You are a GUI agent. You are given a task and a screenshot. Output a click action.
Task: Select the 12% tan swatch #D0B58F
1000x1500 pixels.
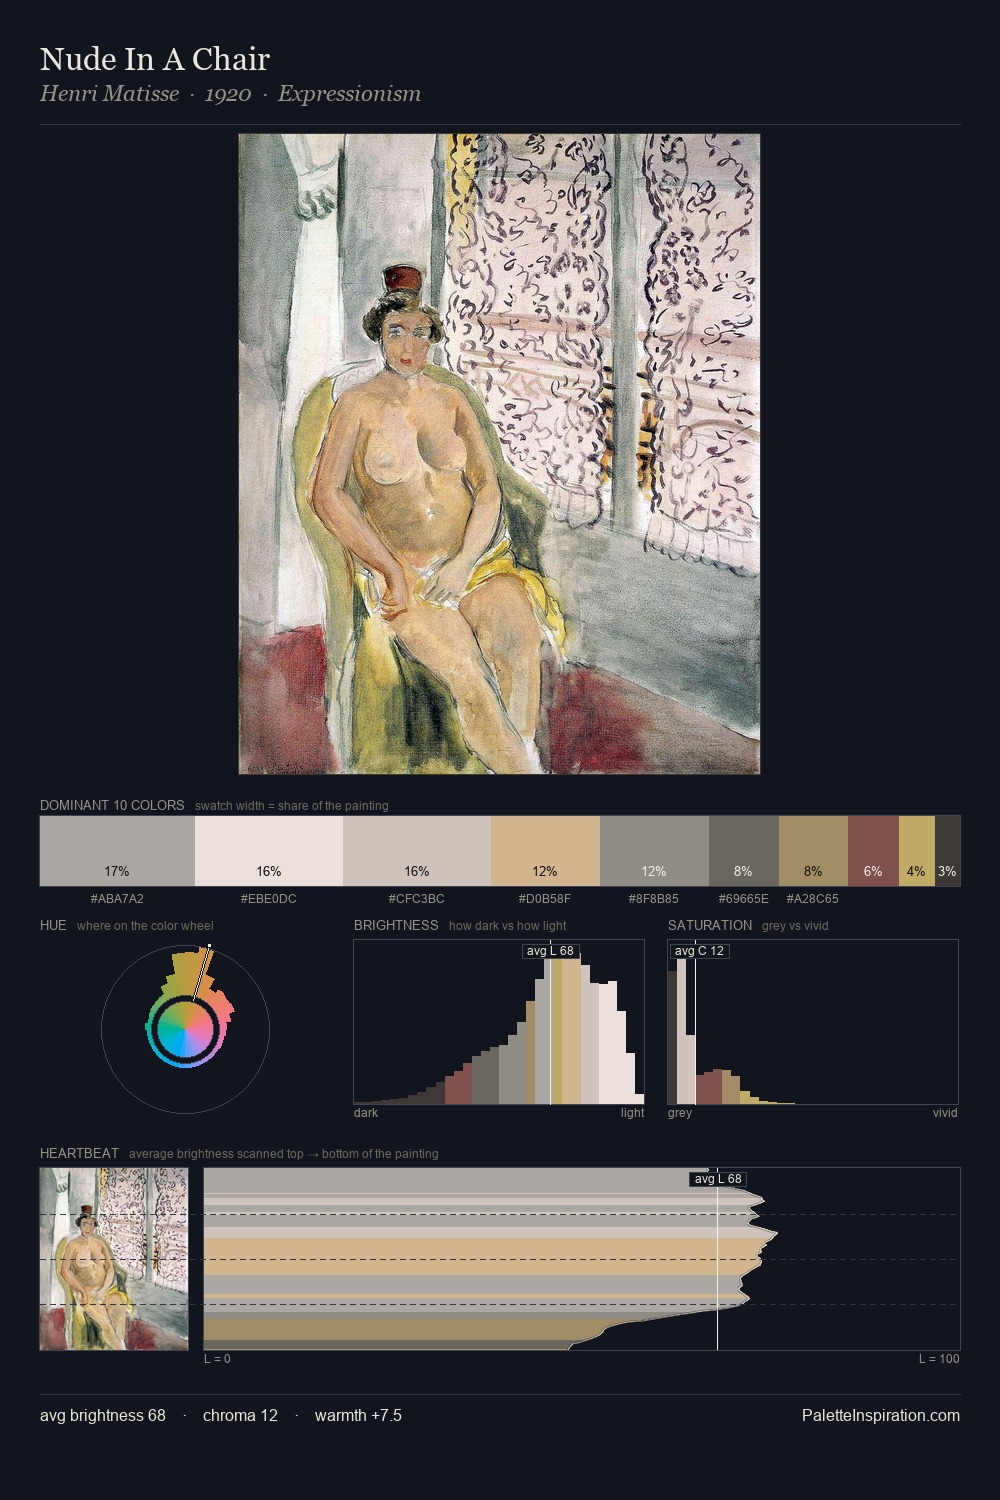click(545, 851)
